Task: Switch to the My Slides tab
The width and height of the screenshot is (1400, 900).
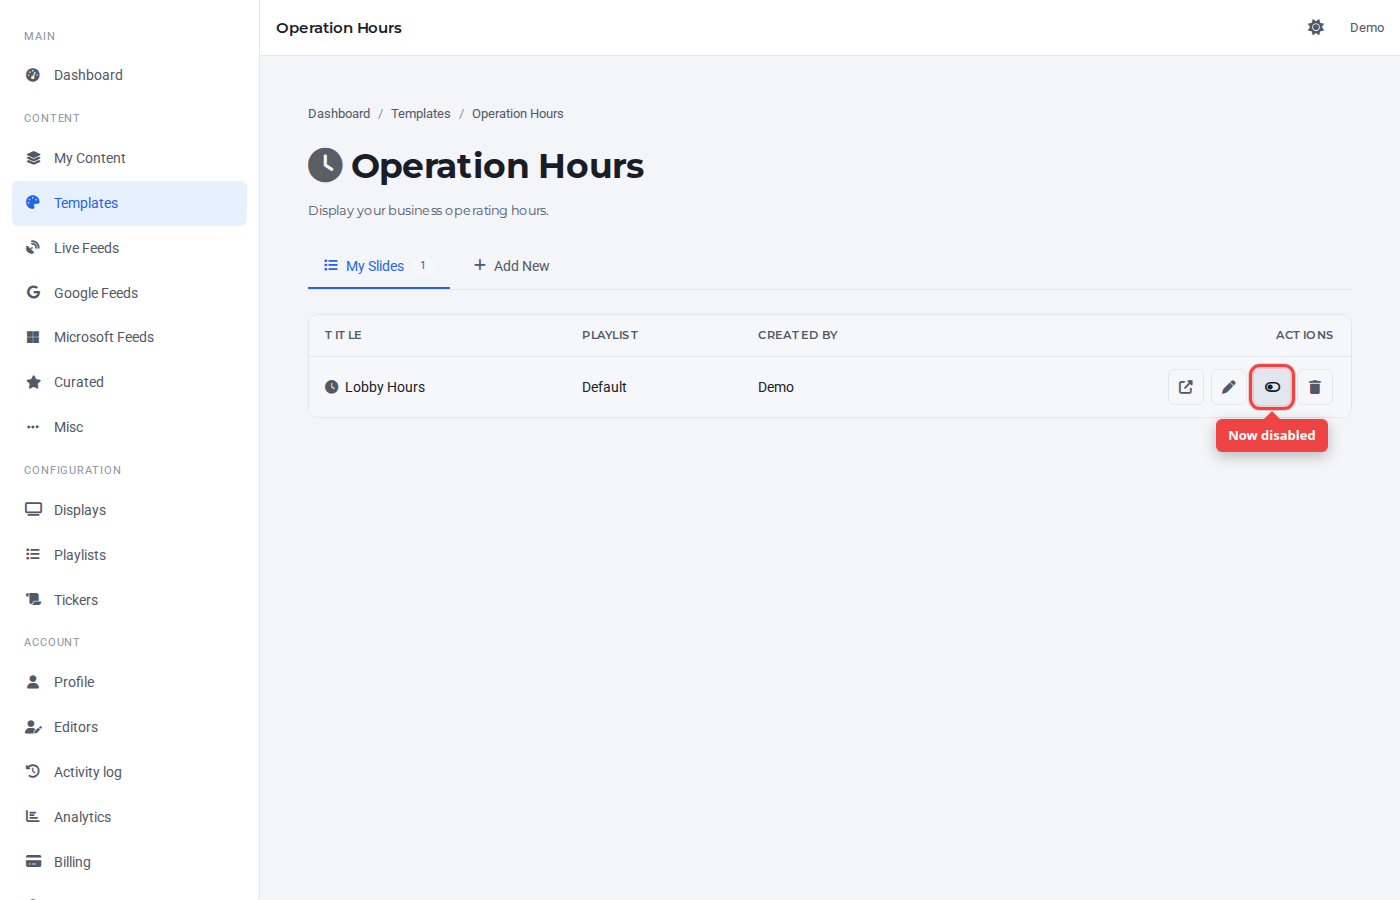Action: tap(379, 266)
